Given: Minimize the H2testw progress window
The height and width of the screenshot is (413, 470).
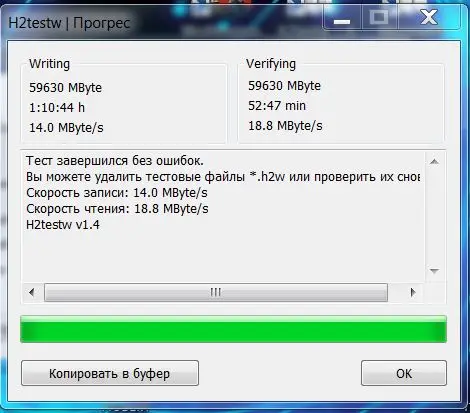Looking at the screenshot, I should click(342, 18).
